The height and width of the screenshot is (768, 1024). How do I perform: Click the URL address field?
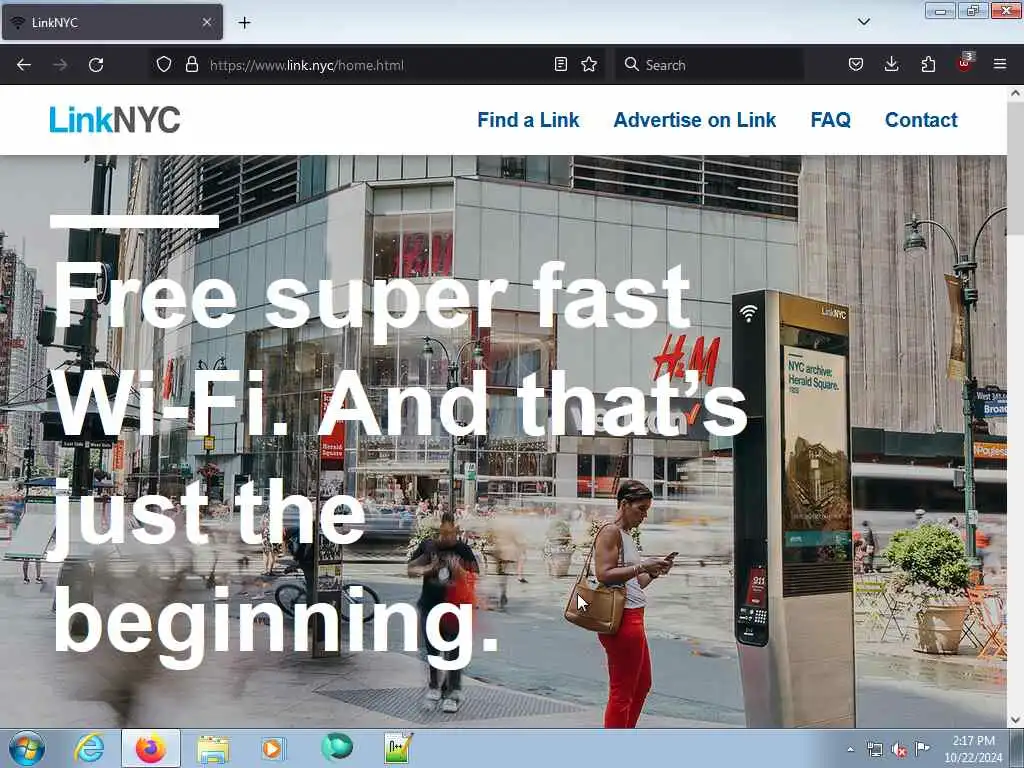click(376, 65)
